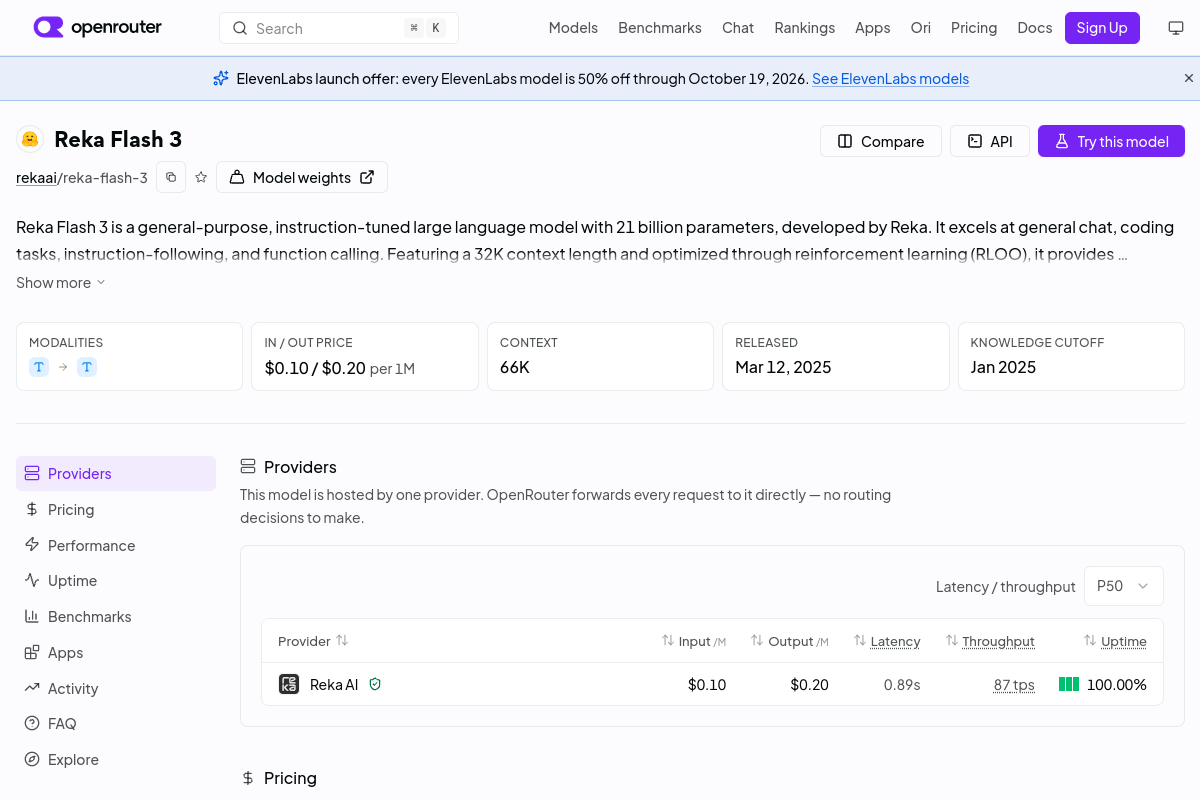The height and width of the screenshot is (800, 1200).
Task: Click the text input modality icon
Action: point(39,367)
